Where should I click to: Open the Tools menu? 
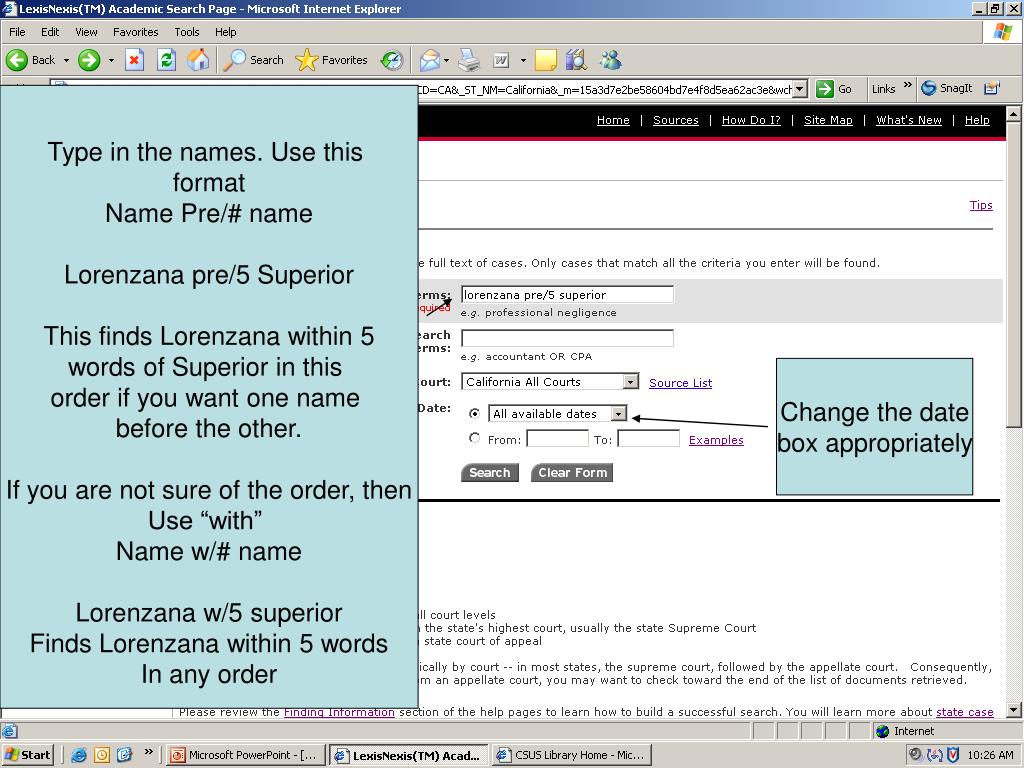(187, 32)
